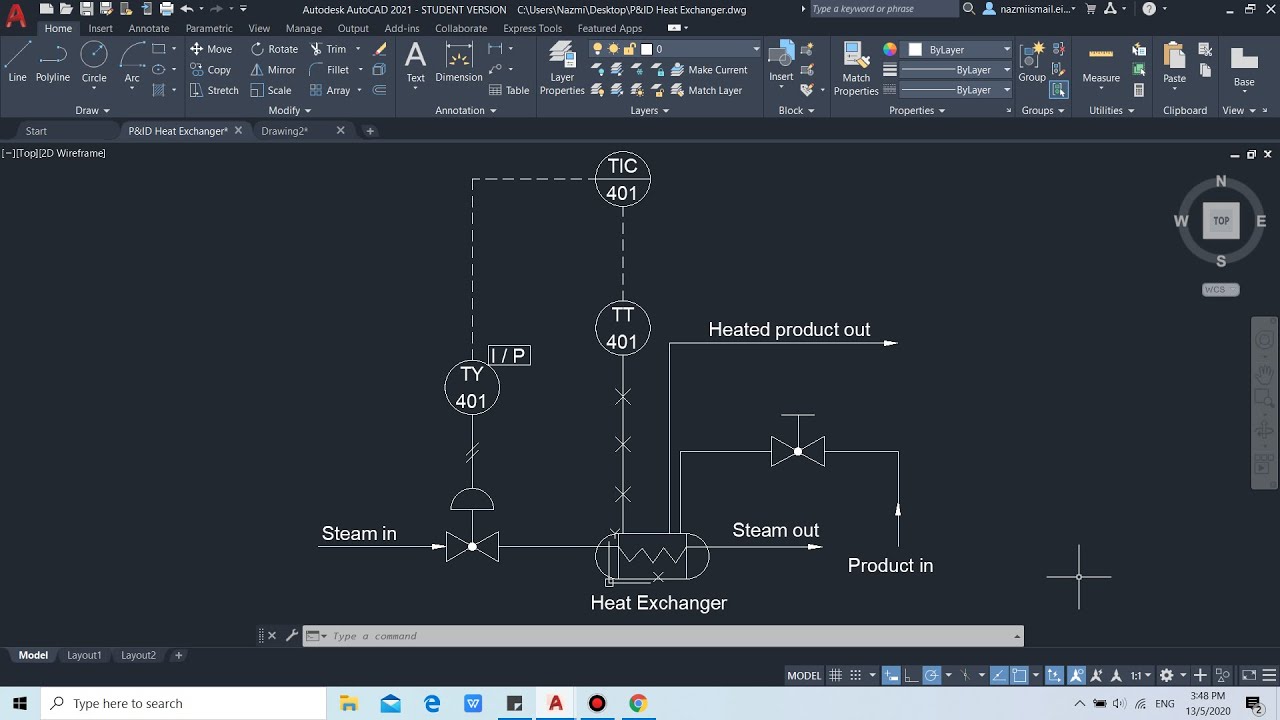Open the Annotate ribbon tab
Screen dimensions: 1280x720
pyautogui.click(x=149, y=28)
